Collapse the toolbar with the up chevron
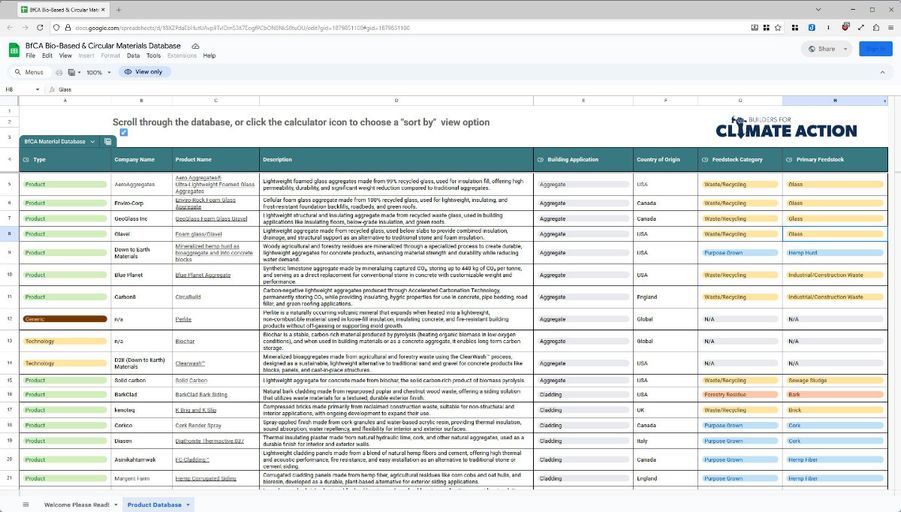Image resolution: width=901 pixels, height=512 pixels. pyautogui.click(x=883, y=72)
